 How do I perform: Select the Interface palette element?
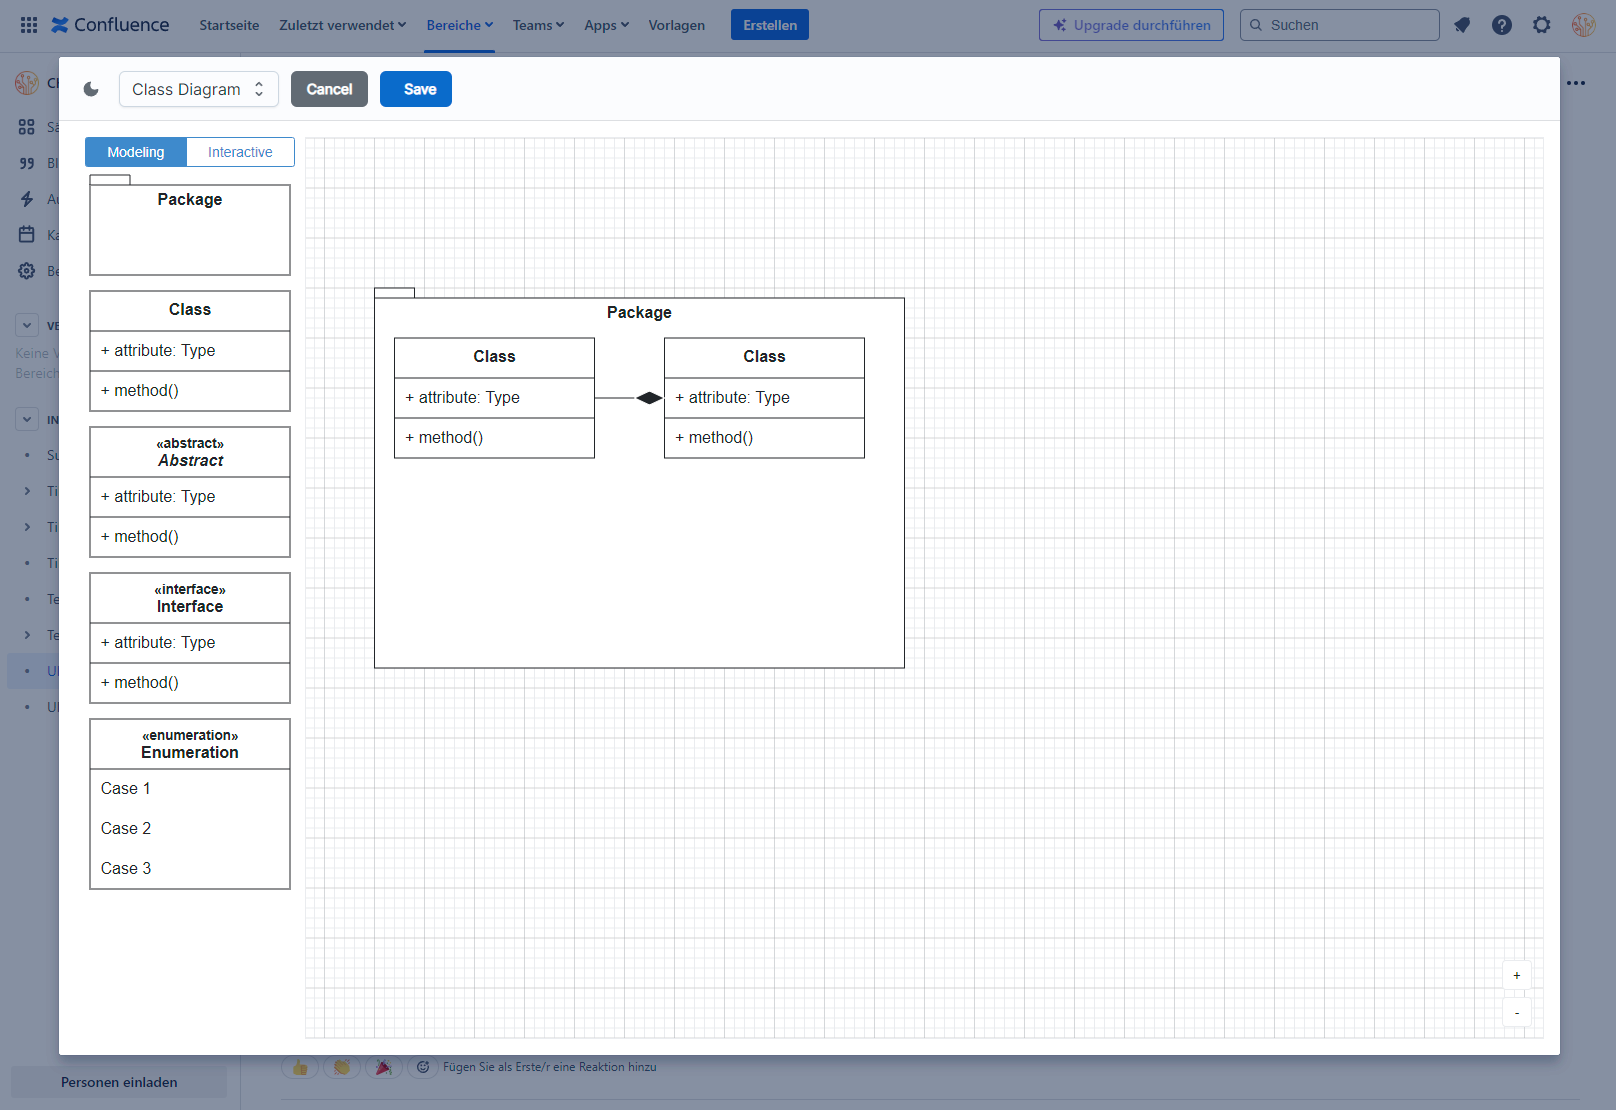tap(190, 638)
